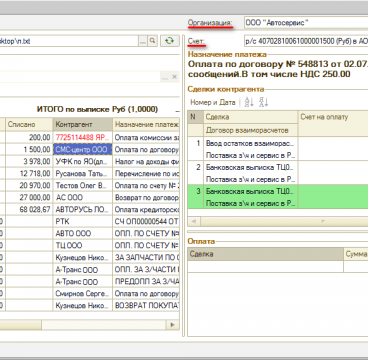Click payment purpose 'ЗА ЗАПЧАСТИ ПО С...'
The height and width of the screenshot is (360, 368).
146,258
